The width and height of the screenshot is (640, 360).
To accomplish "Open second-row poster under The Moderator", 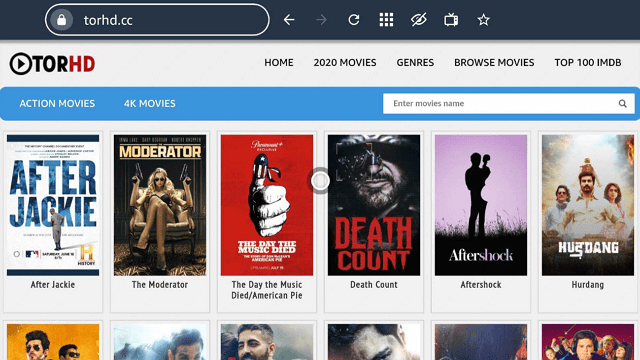I will coord(160,342).
